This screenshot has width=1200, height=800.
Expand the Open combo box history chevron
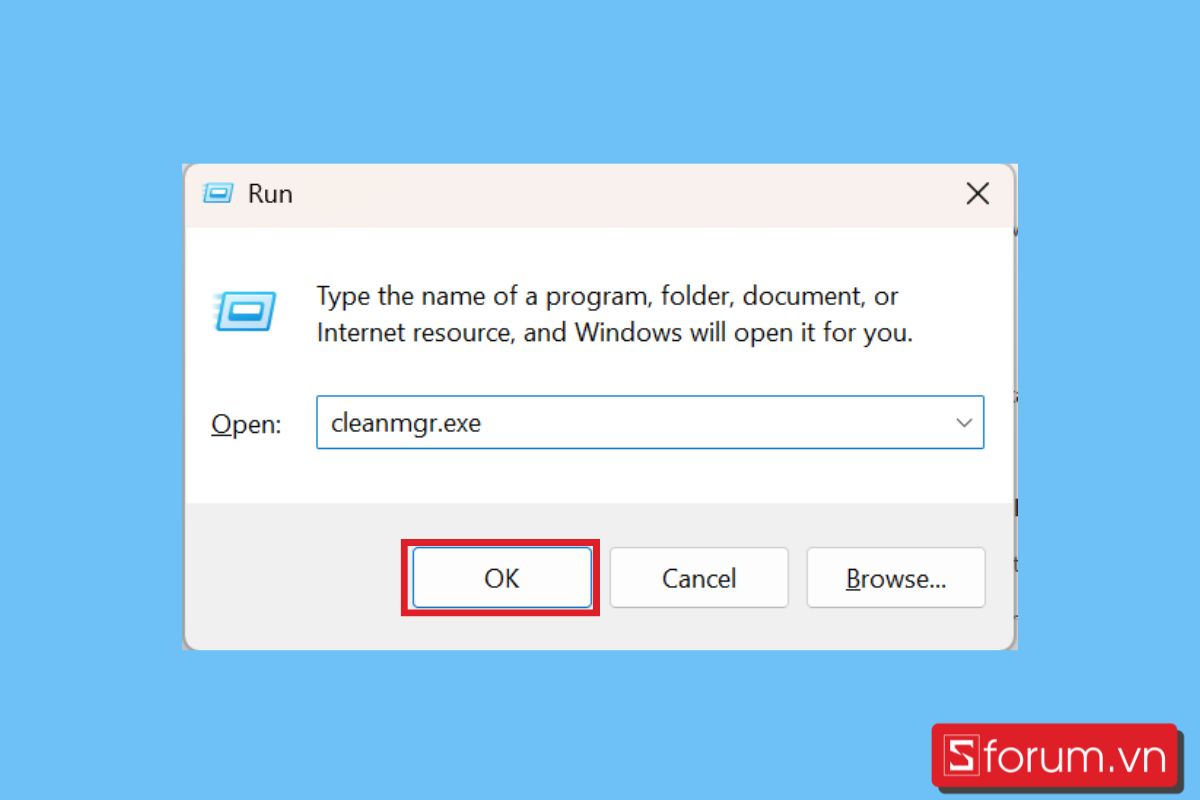(964, 423)
